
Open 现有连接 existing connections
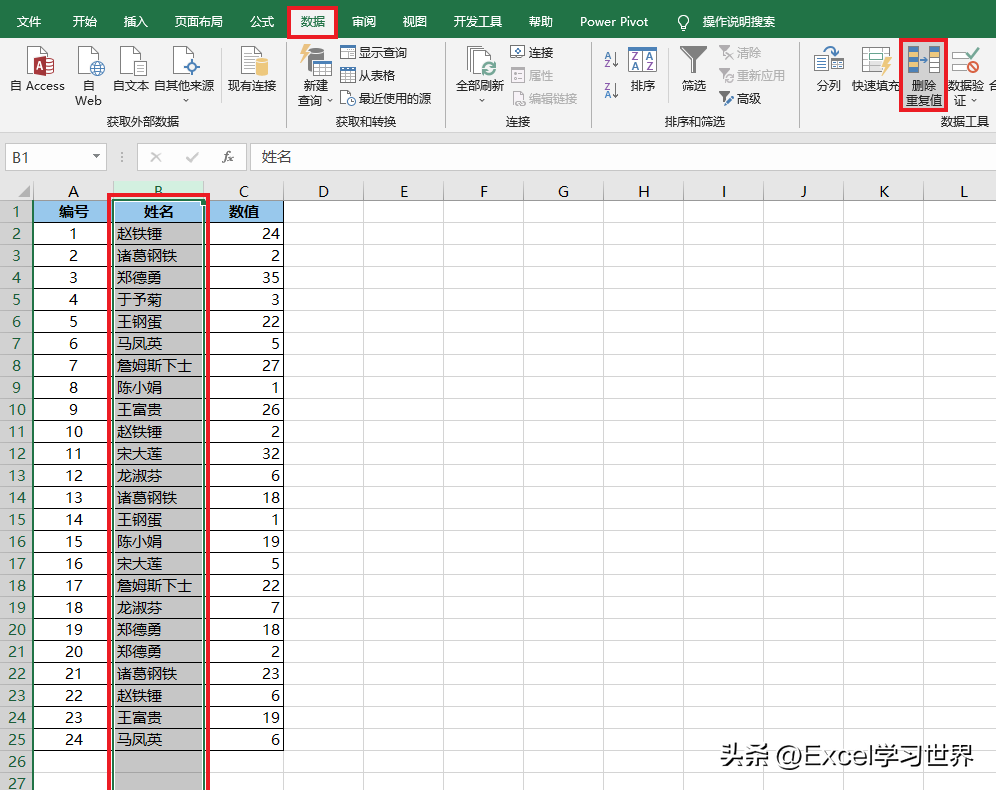click(252, 69)
